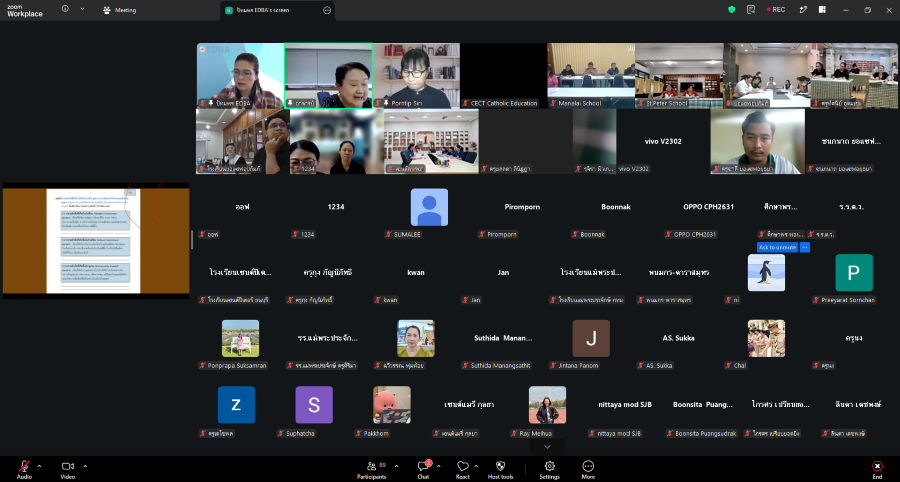Image resolution: width=900 pixels, height=482 pixels.
Task: Open Host tools shield menu
Action: tap(500, 469)
